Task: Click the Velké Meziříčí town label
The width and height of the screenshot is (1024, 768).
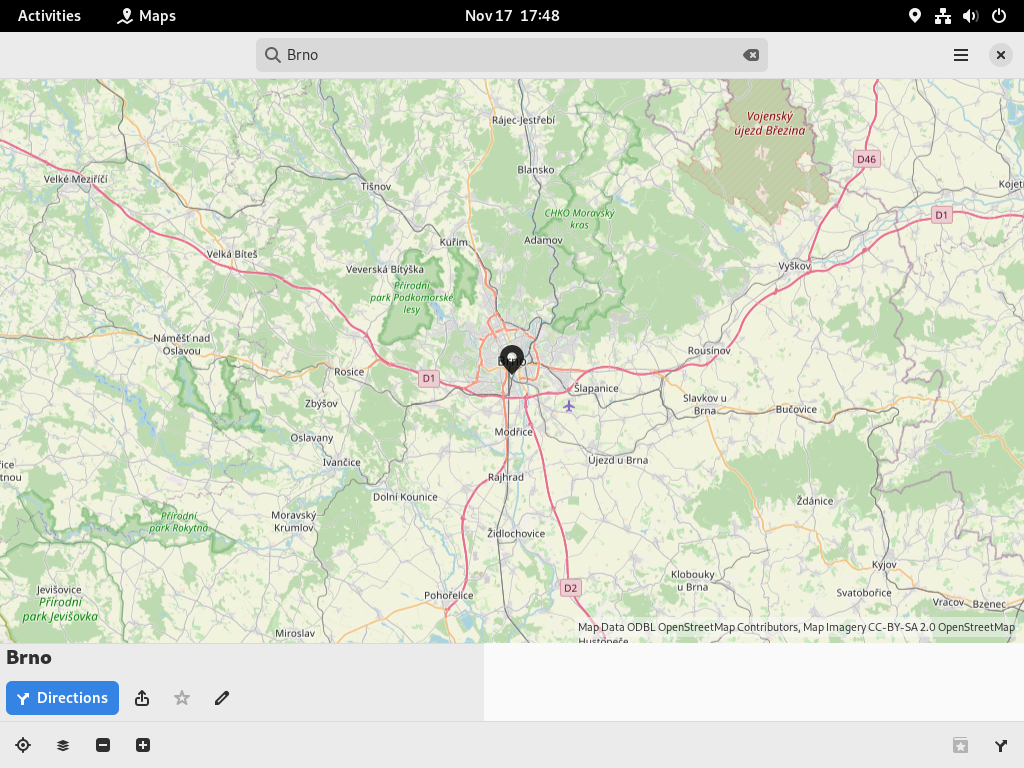Action: pyautogui.click(x=76, y=179)
